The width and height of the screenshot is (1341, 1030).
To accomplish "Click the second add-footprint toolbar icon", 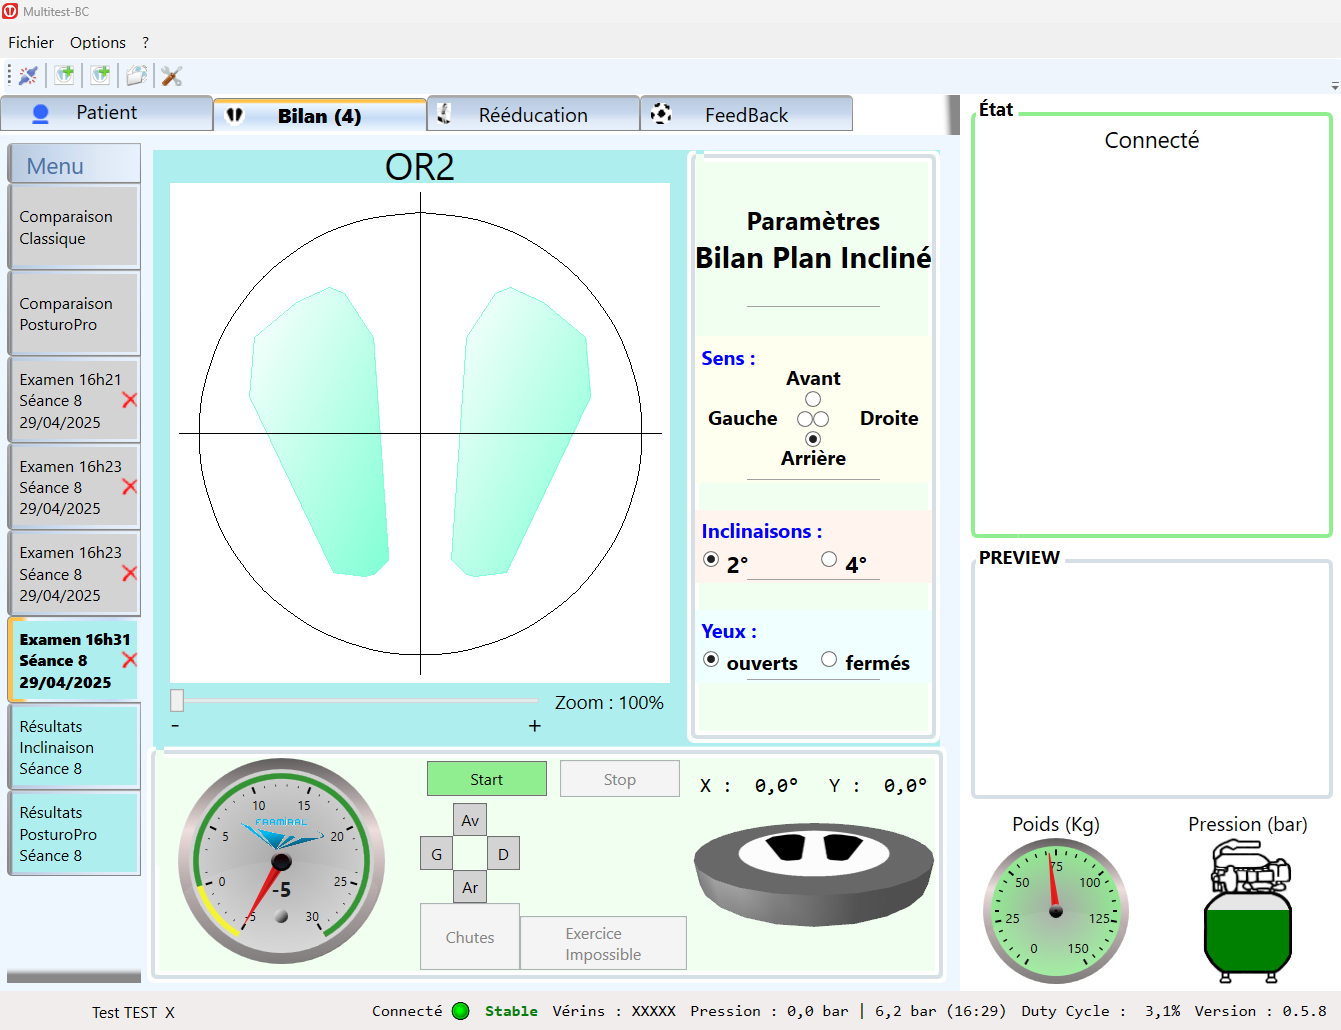I will (x=101, y=75).
